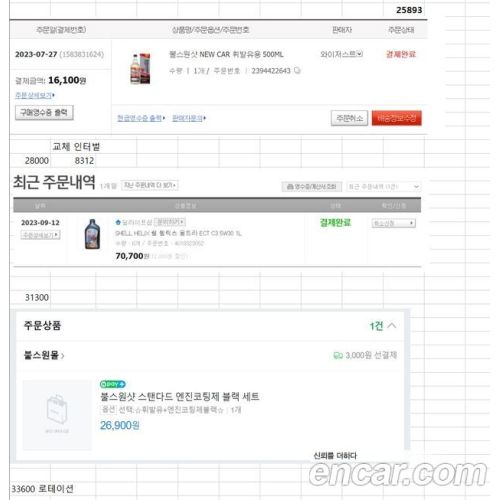Click the copy icon beside order number 2394422643
This screenshot has width=500, height=500.
point(297,70)
